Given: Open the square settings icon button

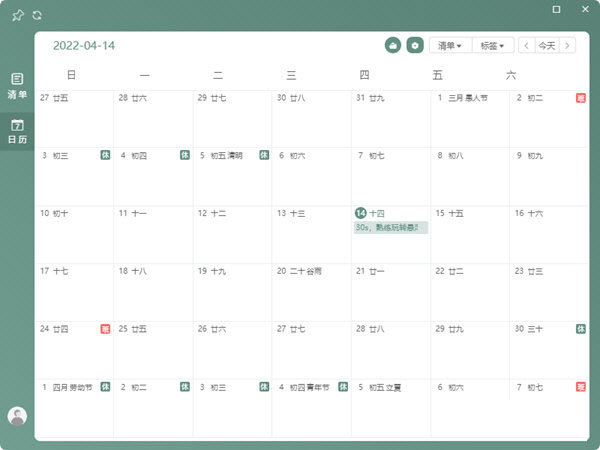Looking at the screenshot, I should [x=415, y=45].
